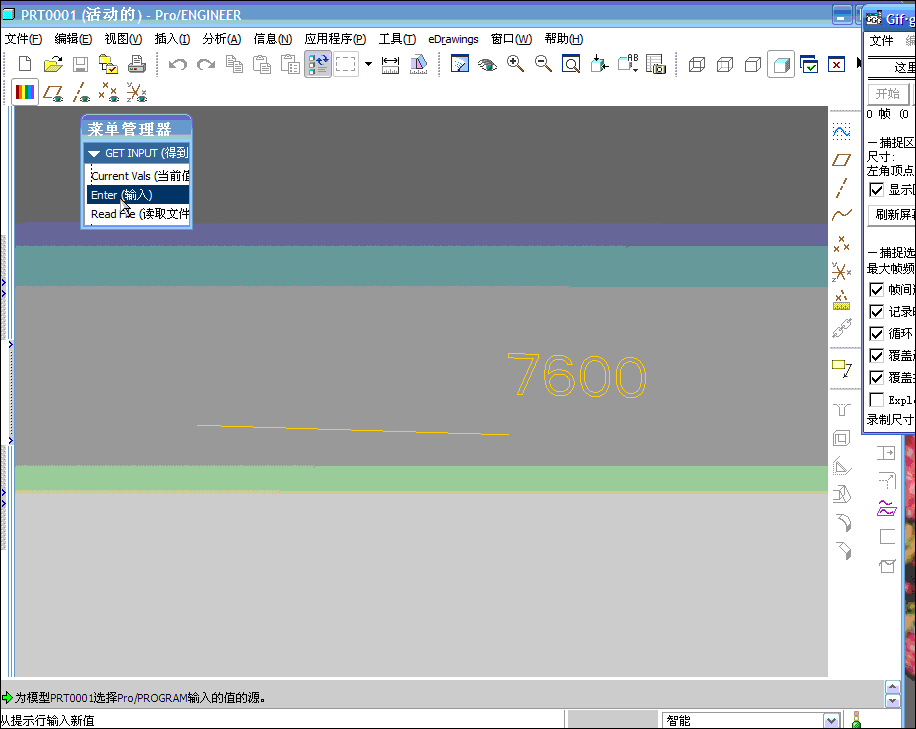Create a datum plane from the right toolbar
916x729 pixels.
(x=841, y=160)
